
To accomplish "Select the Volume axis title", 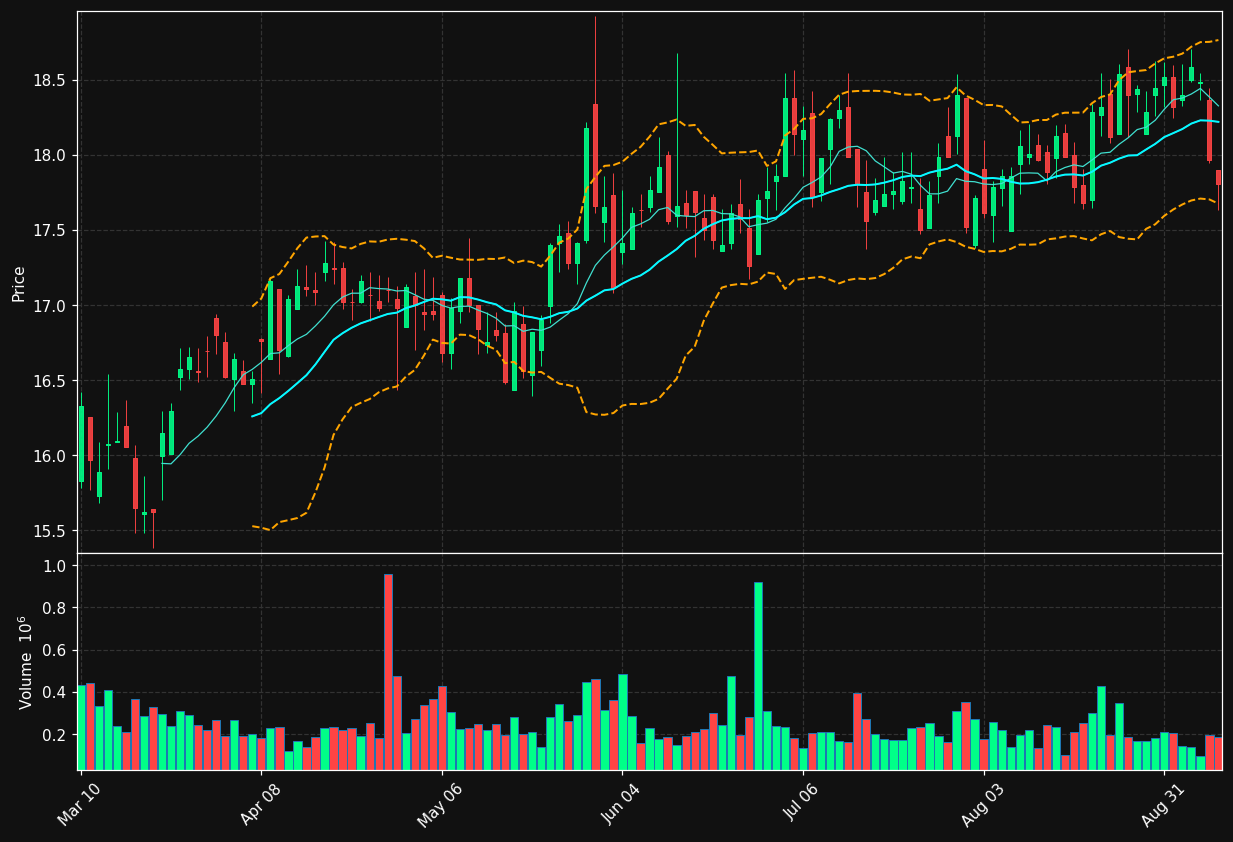I will (25, 662).
